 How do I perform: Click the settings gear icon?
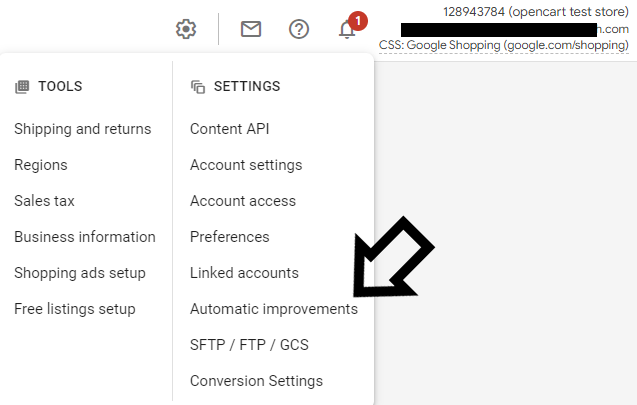(x=186, y=29)
